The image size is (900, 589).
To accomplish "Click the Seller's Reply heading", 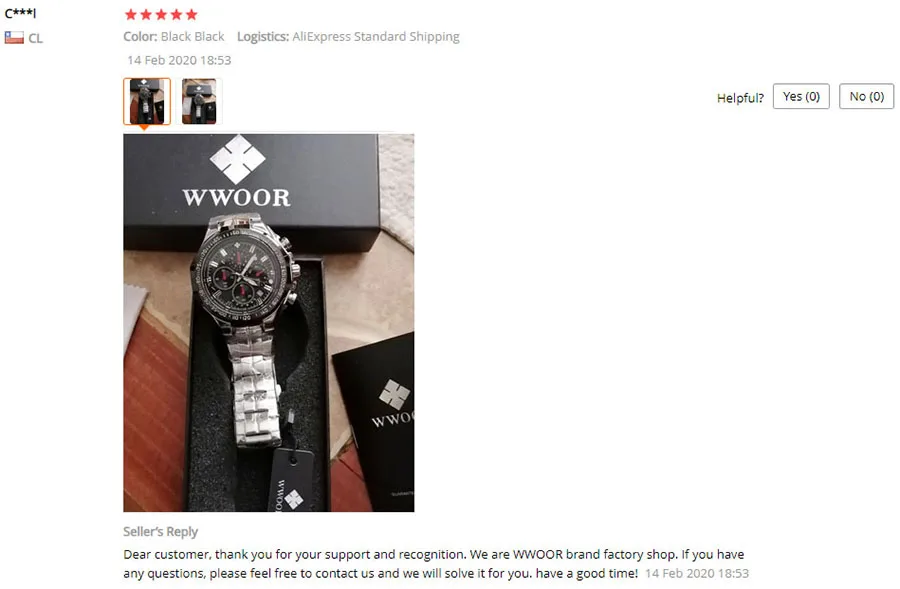I will (161, 532).
